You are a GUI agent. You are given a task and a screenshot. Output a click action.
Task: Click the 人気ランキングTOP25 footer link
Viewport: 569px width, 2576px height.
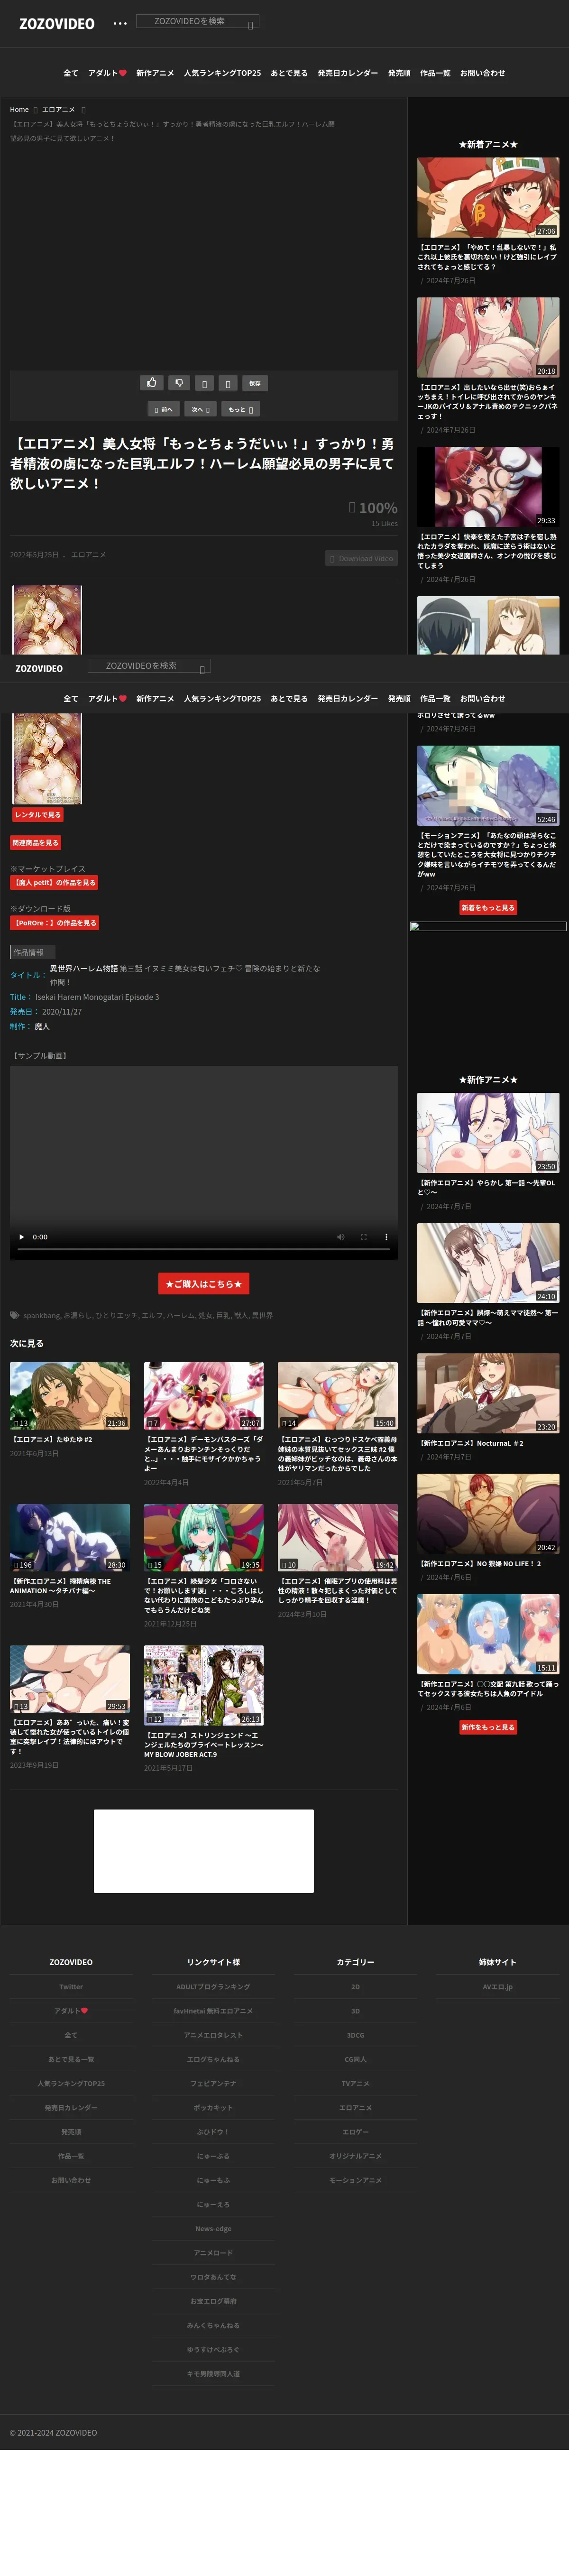pyautogui.click(x=71, y=2084)
